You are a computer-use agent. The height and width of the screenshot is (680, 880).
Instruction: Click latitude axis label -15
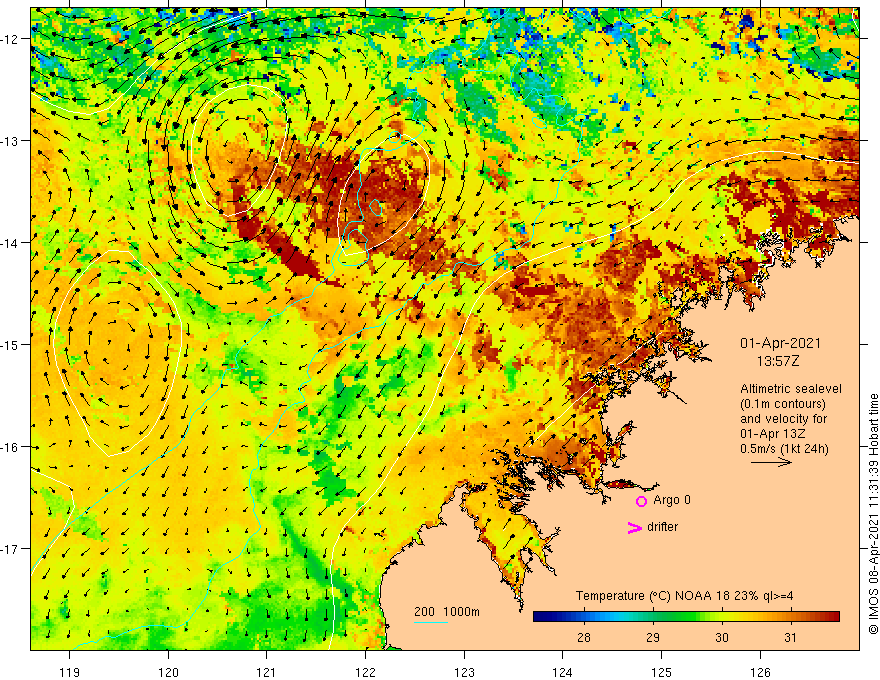[x=10, y=345]
